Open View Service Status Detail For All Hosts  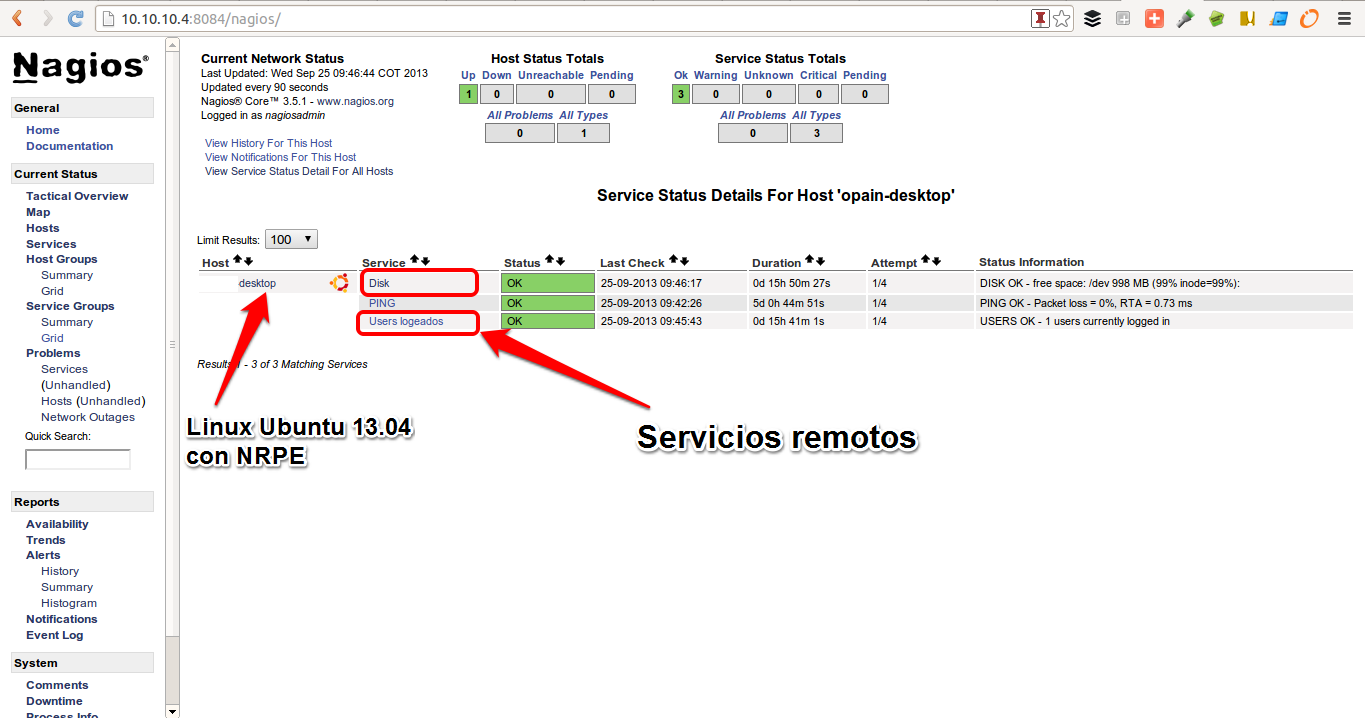(x=298, y=171)
